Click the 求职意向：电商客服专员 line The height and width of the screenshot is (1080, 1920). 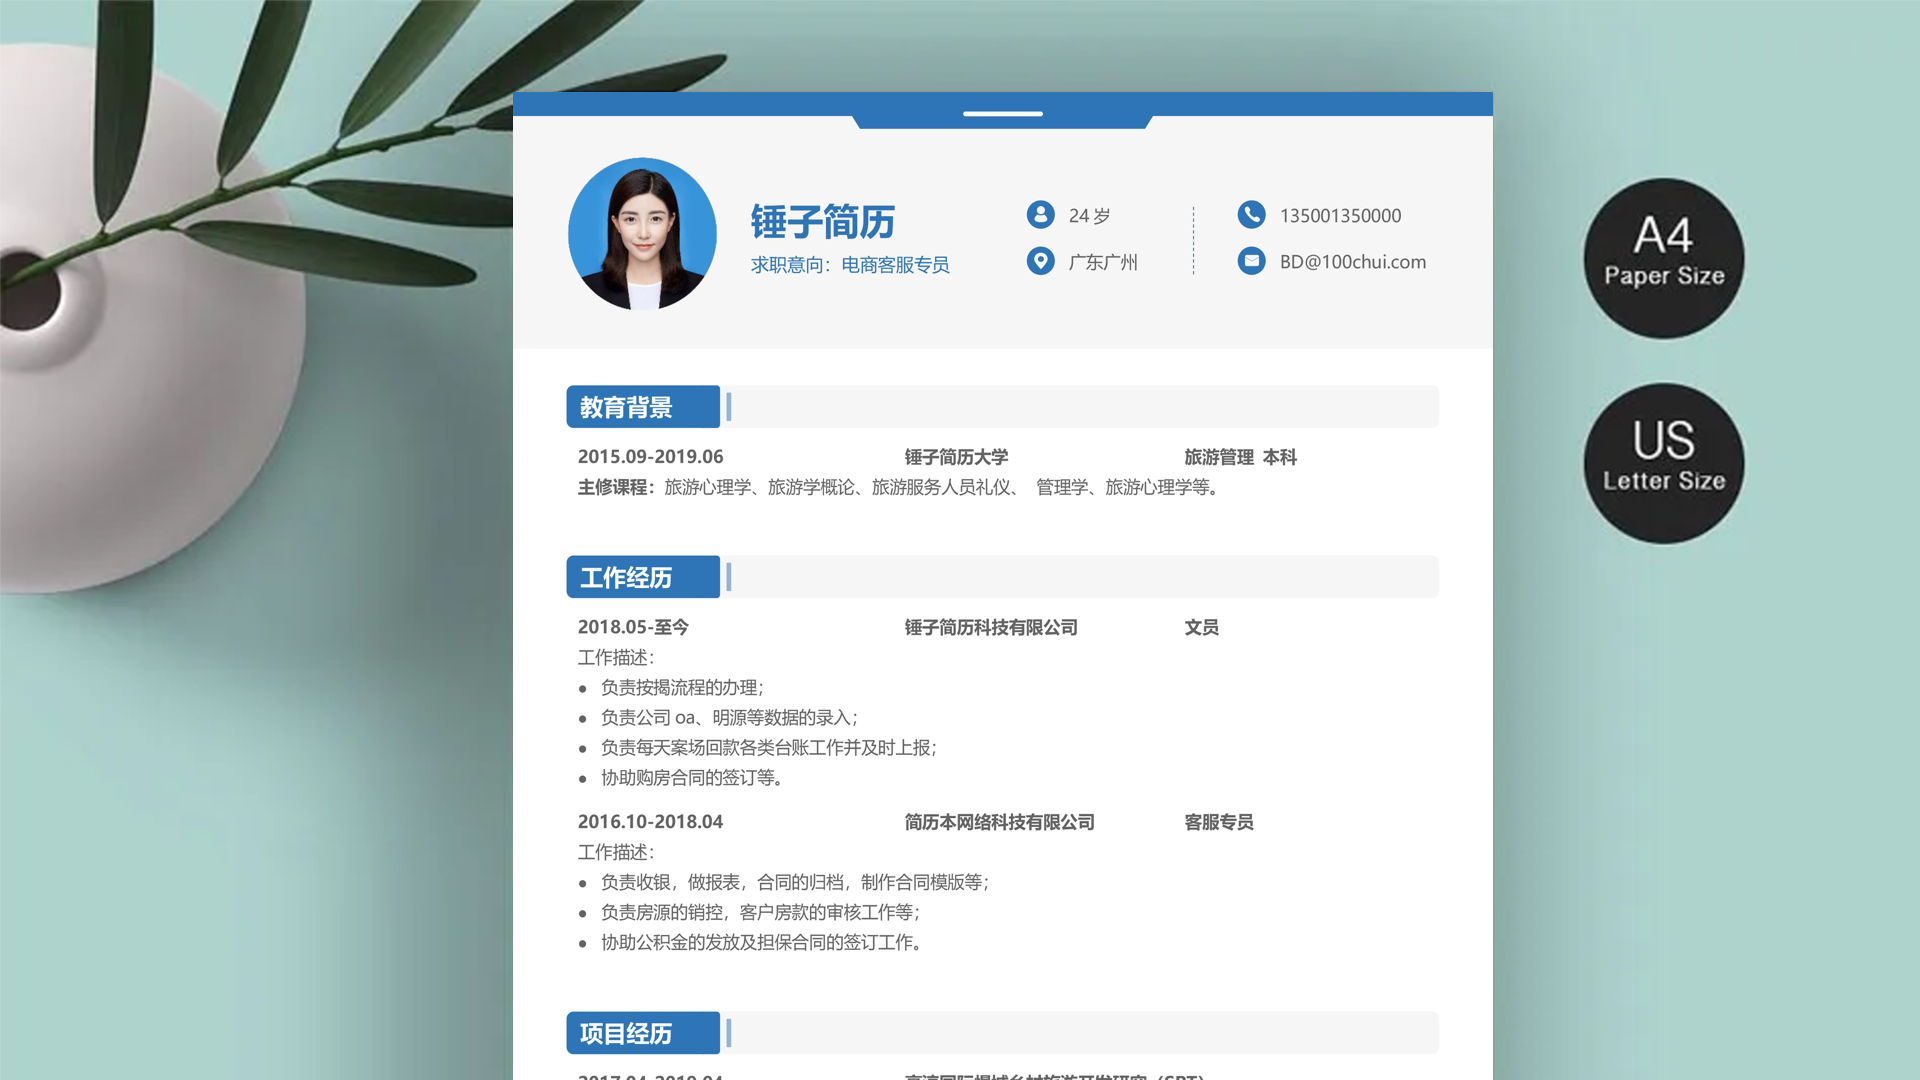[x=850, y=265]
